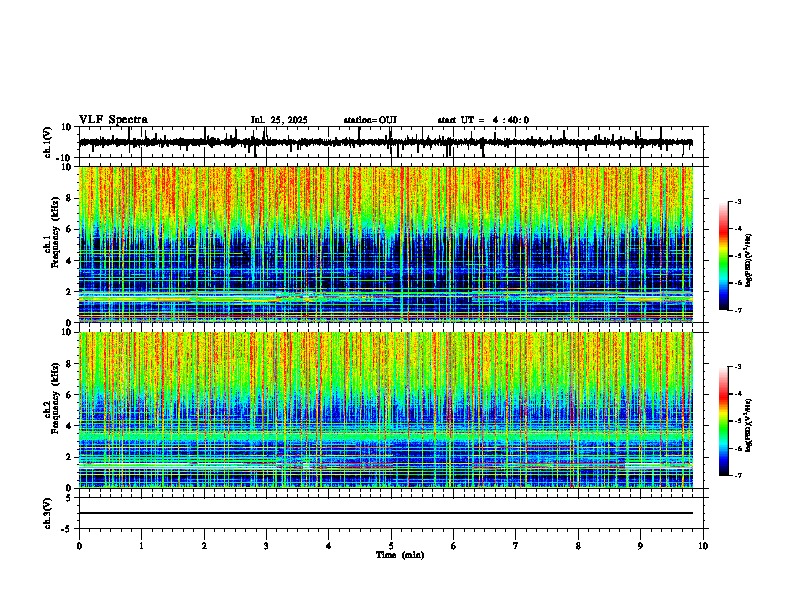
Task: Click the ch.1 voltage waveform trace panel
Action: click(x=391, y=142)
